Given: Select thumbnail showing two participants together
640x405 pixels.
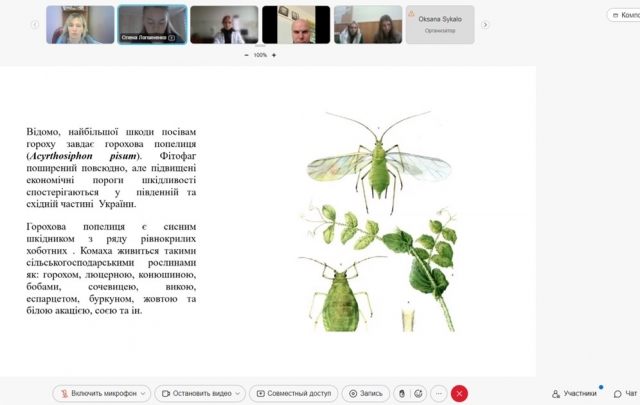Looking at the screenshot, I should tap(368, 24).
